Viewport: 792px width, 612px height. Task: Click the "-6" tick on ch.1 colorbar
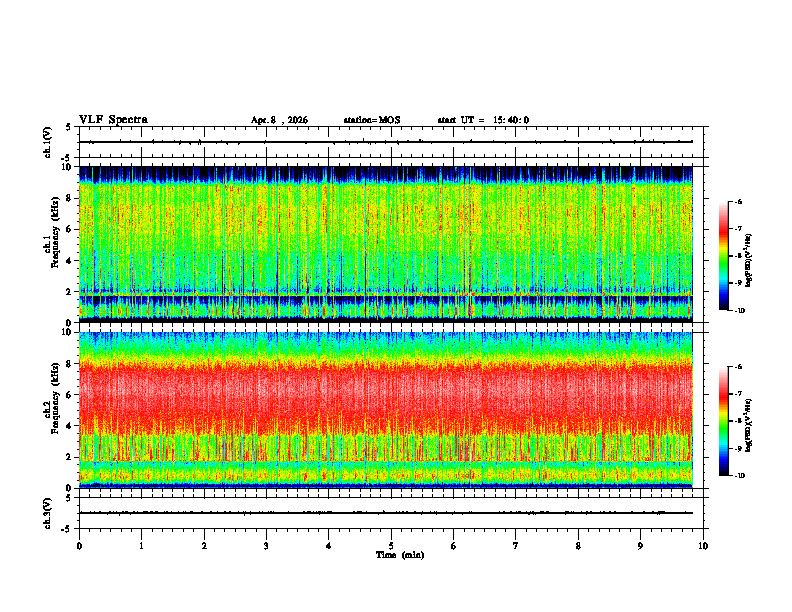739,202
